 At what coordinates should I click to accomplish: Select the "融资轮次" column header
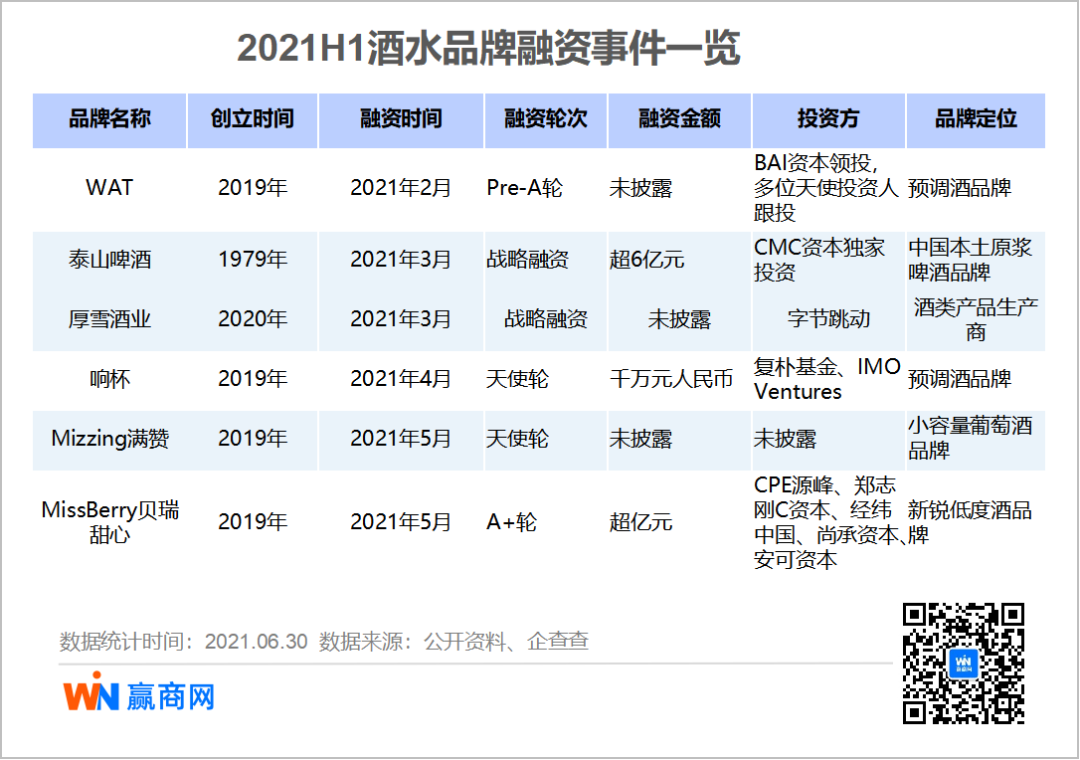546,119
